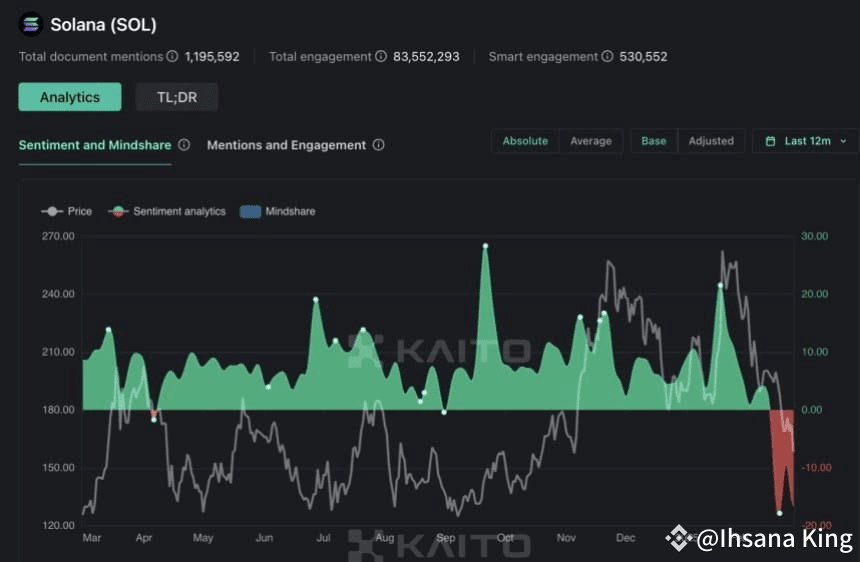Image resolution: width=860 pixels, height=562 pixels.
Task: Open info icon beside Total document mentions
Action: pos(172,56)
